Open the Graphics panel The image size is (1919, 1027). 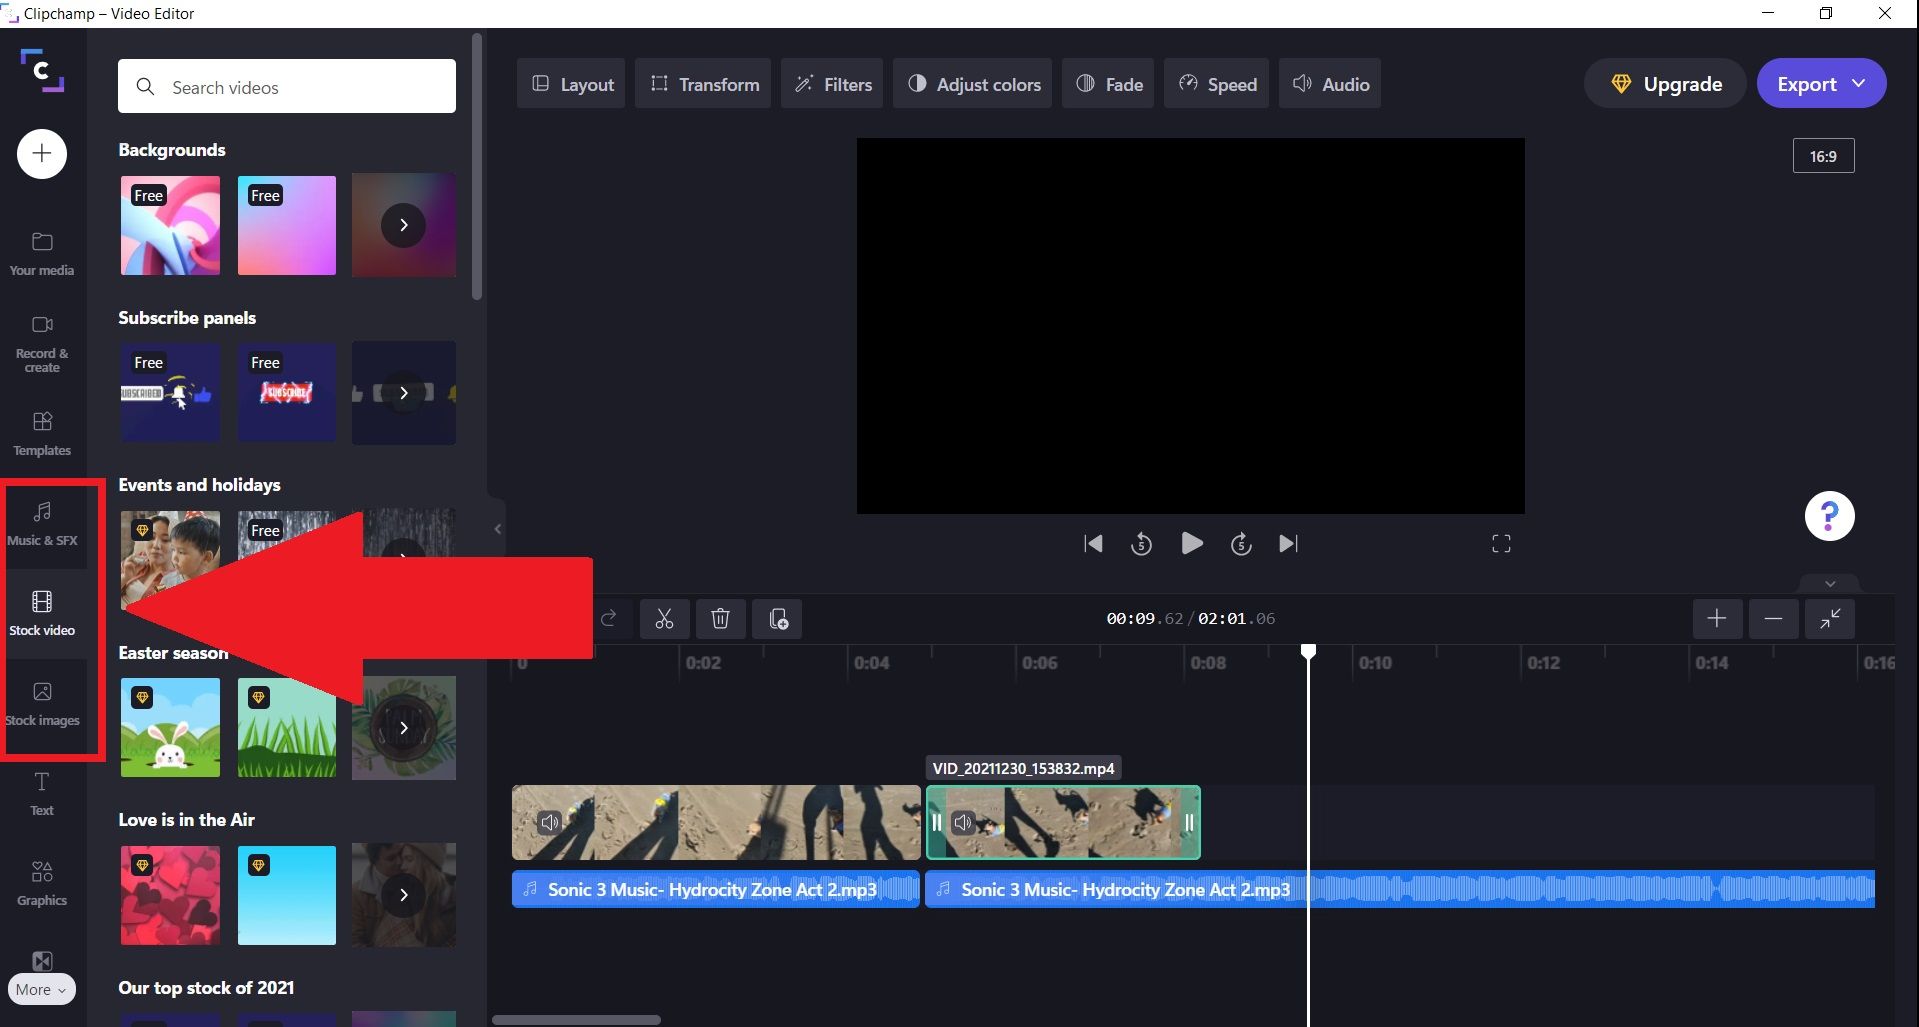pyautogui.click(x=41, y=883)
